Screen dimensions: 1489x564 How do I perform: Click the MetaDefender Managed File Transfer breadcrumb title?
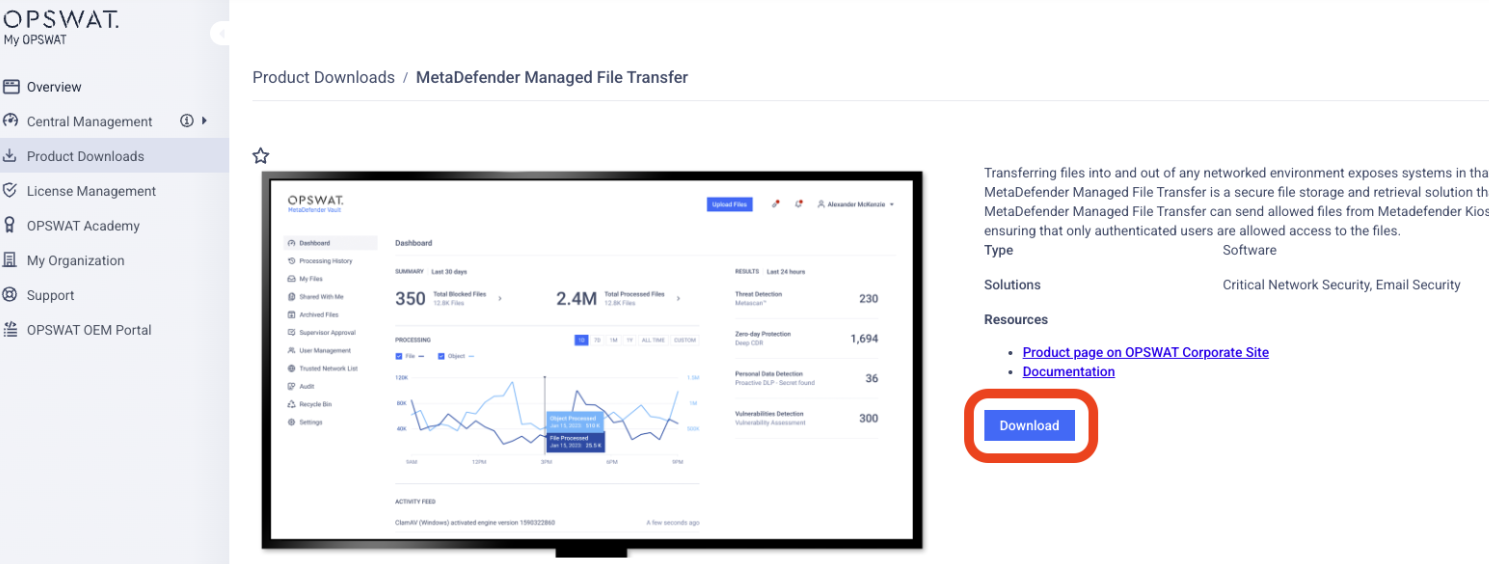pyautogui.click(x=552, y=77)
